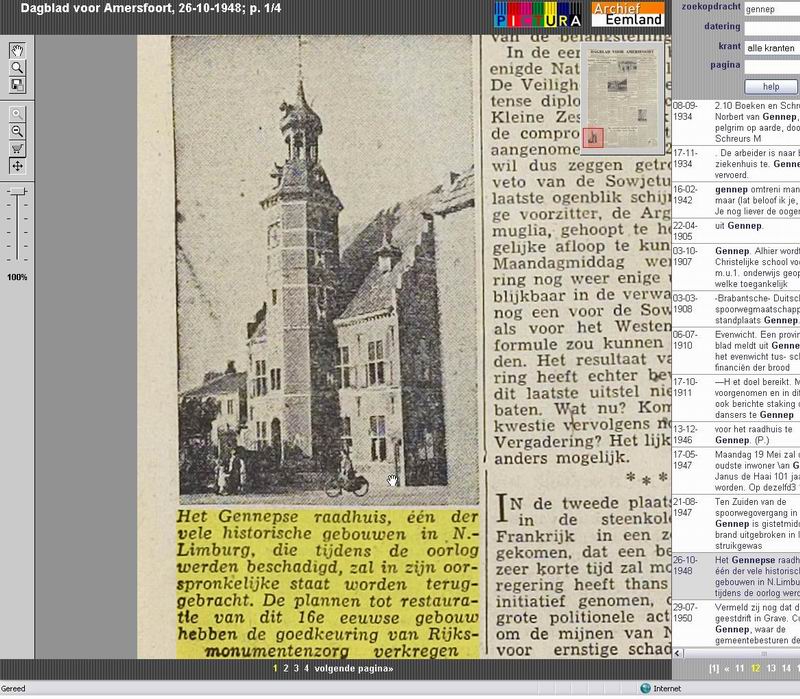Click the datering input field
Screen dimensions: 800x699
point(772,28)
